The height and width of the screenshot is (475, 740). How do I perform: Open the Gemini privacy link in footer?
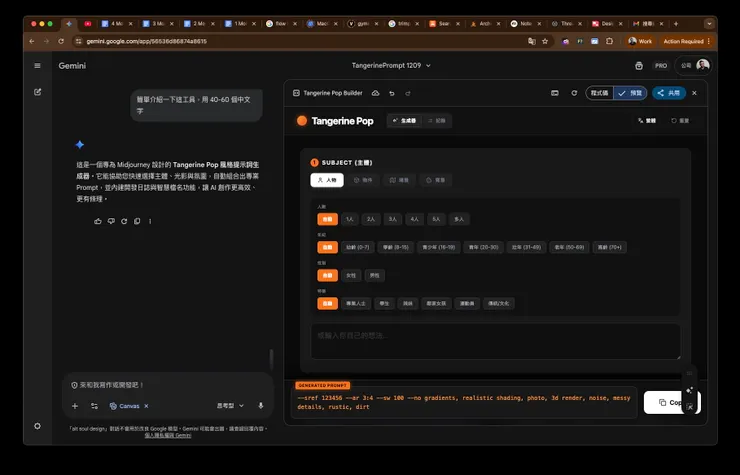pos(168,435)
